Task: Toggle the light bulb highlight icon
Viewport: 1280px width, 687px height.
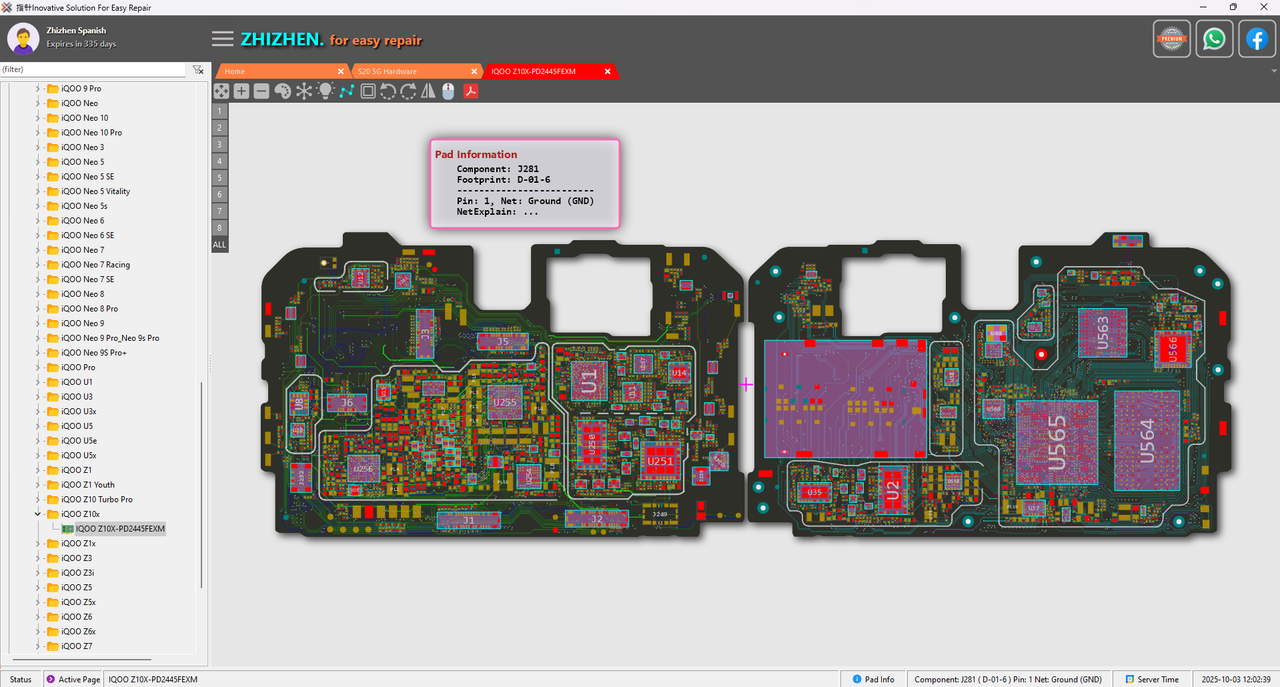Action: (325, 91)
